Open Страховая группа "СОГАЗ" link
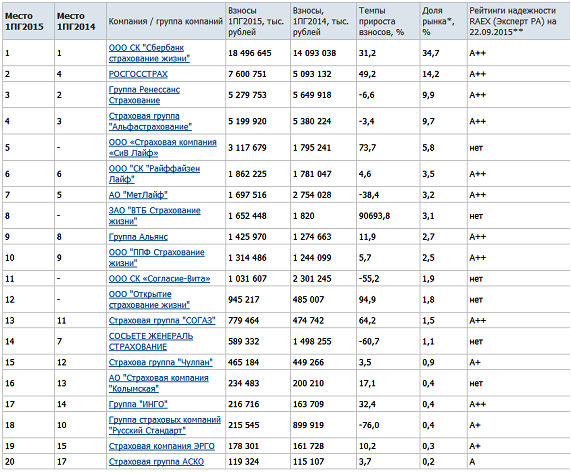This screenshot has width=571, height=473. point(162,321)
